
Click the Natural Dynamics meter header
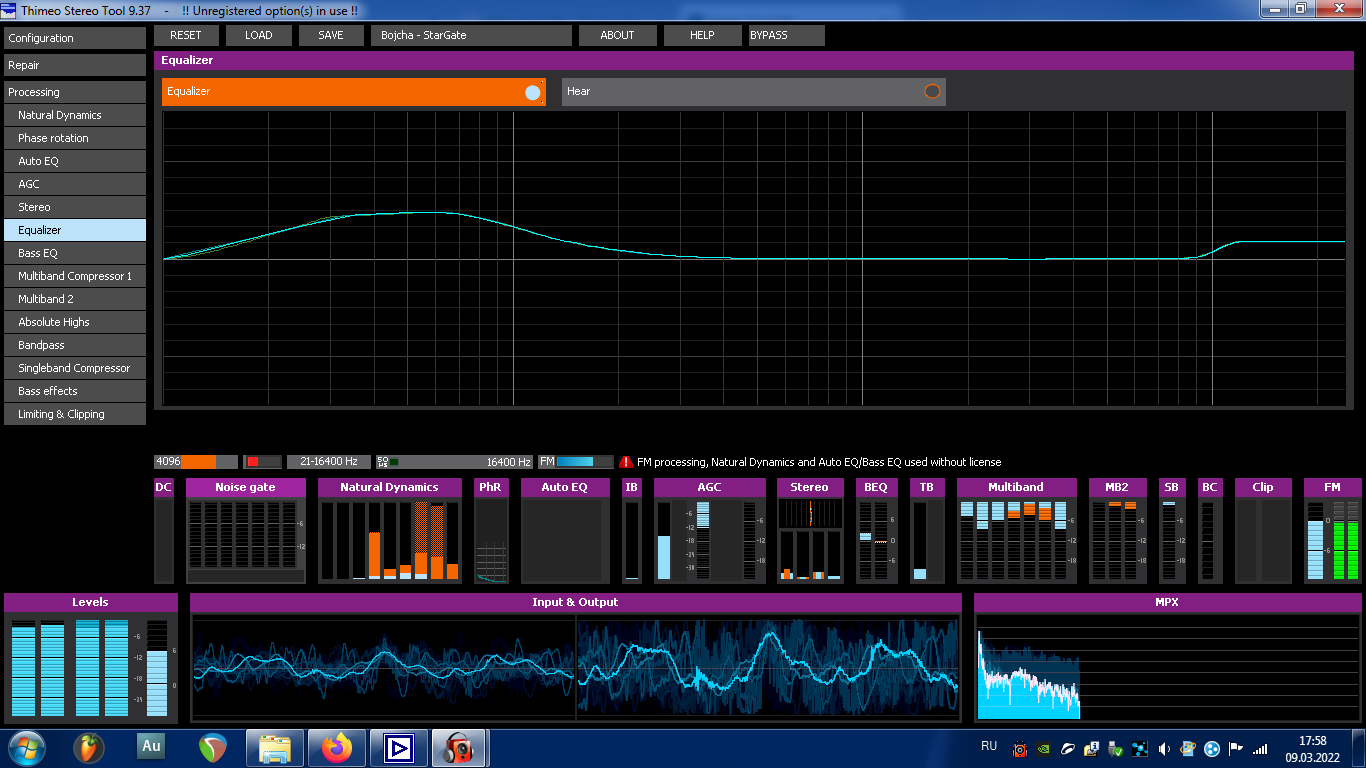(389, 487)
